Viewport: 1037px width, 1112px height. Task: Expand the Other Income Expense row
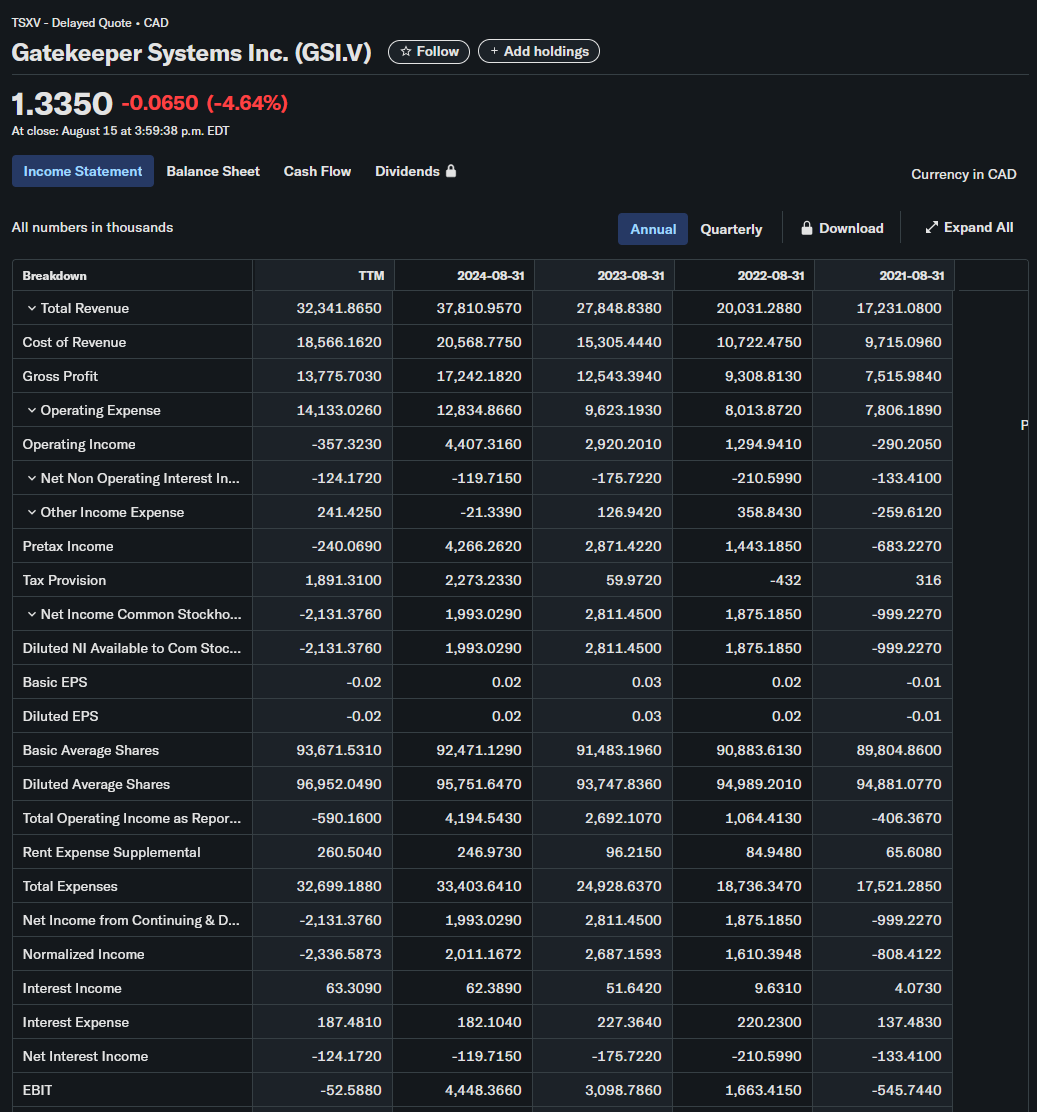[32, 513]
